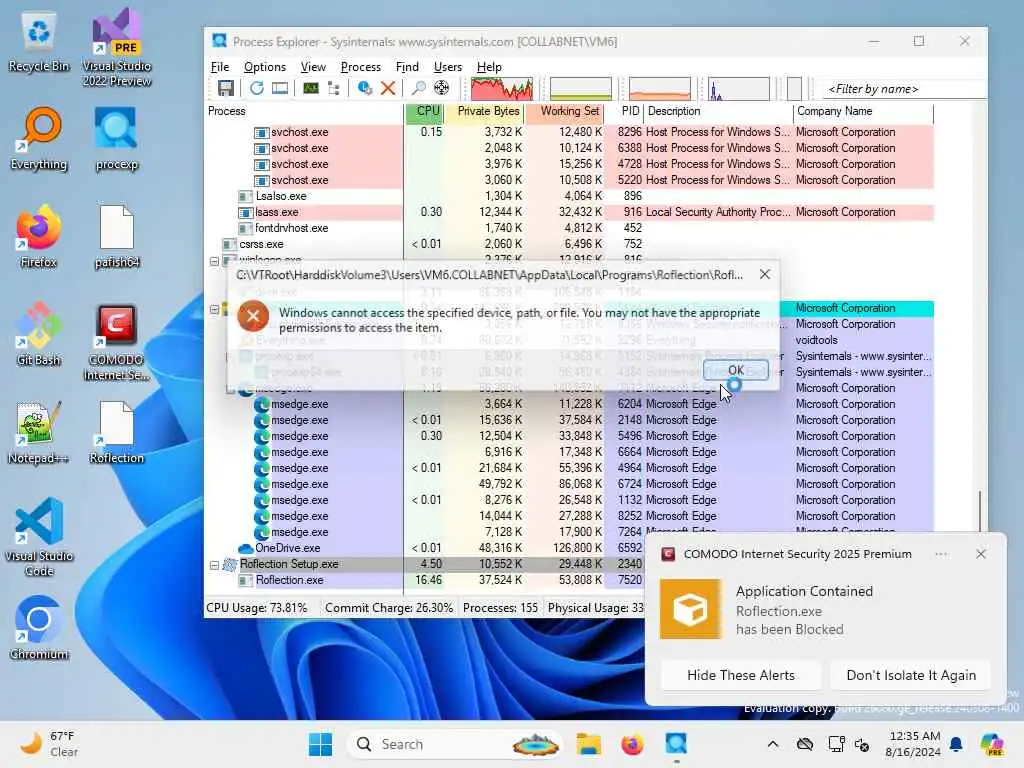Select svchost.exe row with PID 8296

click(570, 132)
